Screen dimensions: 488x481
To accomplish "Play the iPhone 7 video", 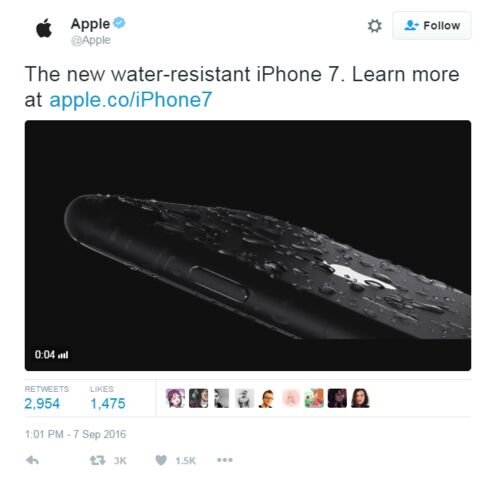I will 248,245.
